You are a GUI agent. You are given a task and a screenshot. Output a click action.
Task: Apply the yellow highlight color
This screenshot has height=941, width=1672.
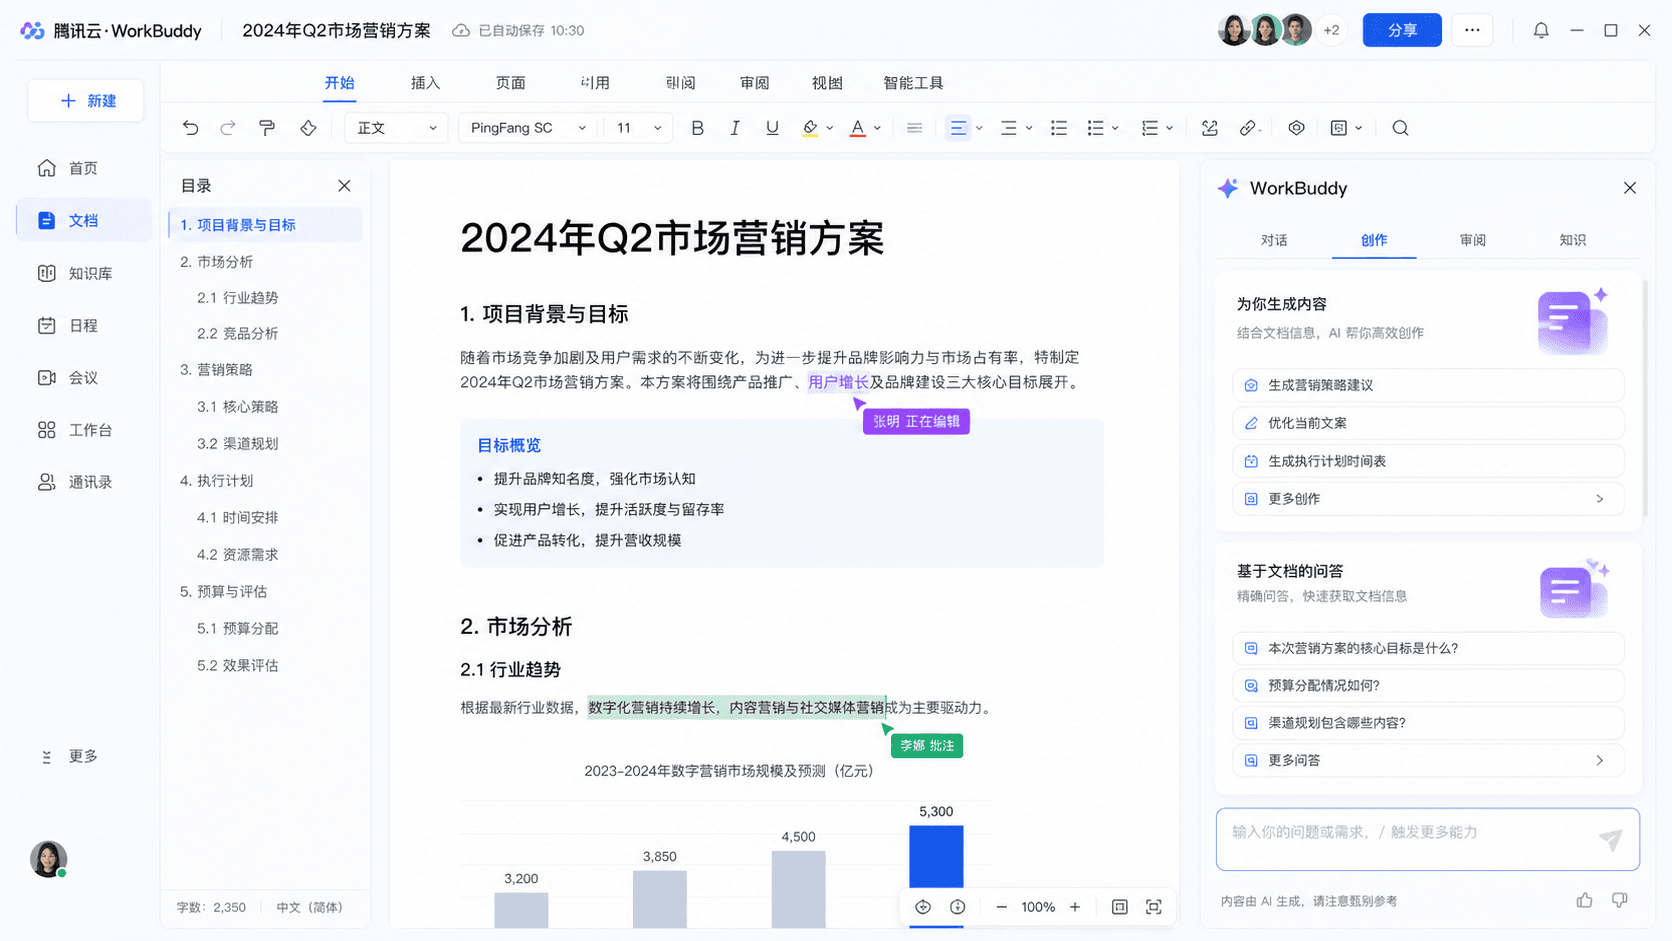coord(810,128)
